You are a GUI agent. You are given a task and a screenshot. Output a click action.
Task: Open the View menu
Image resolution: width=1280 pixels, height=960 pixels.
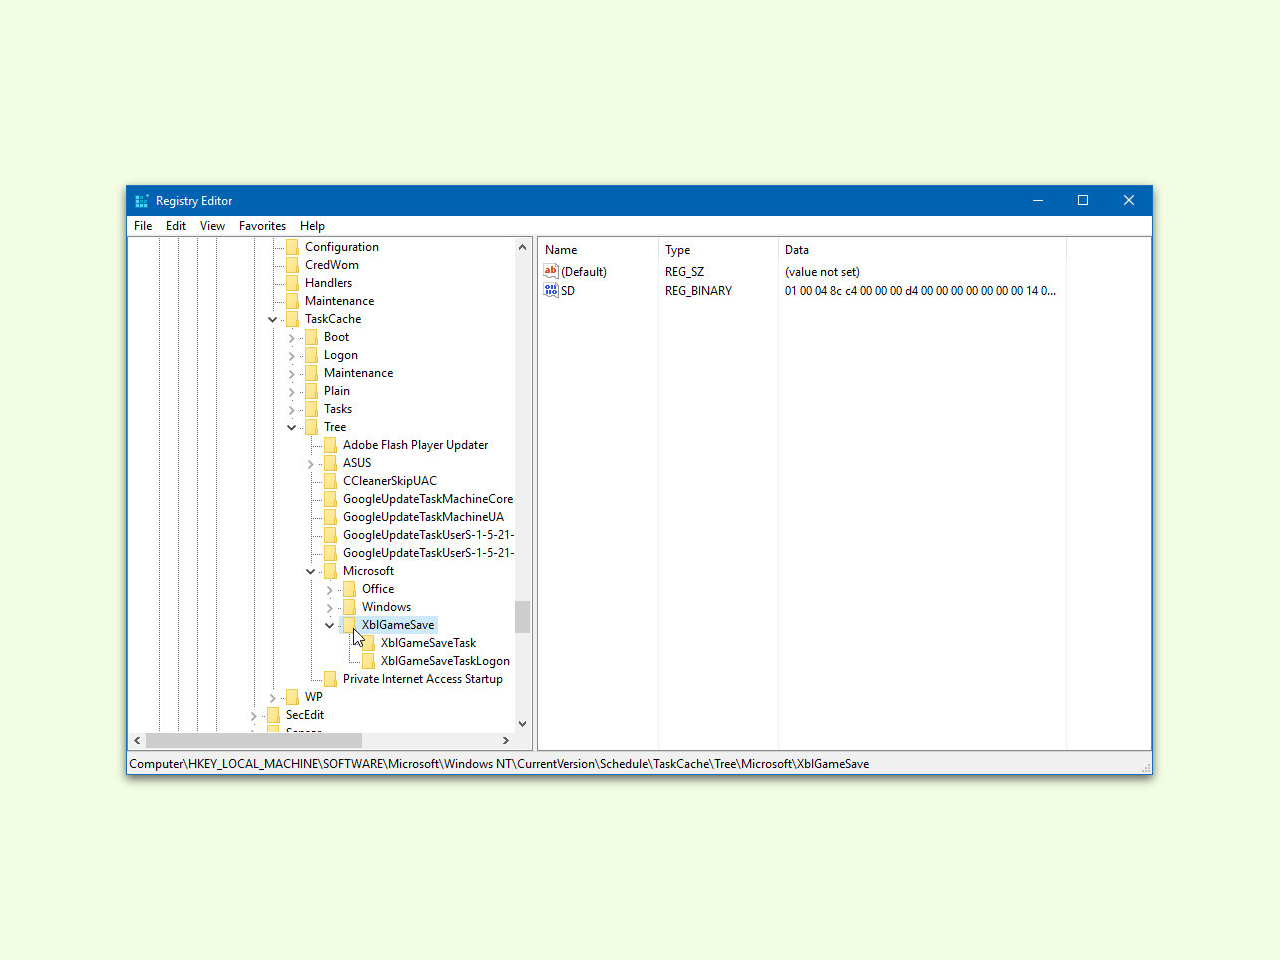(x=212, y=226)
